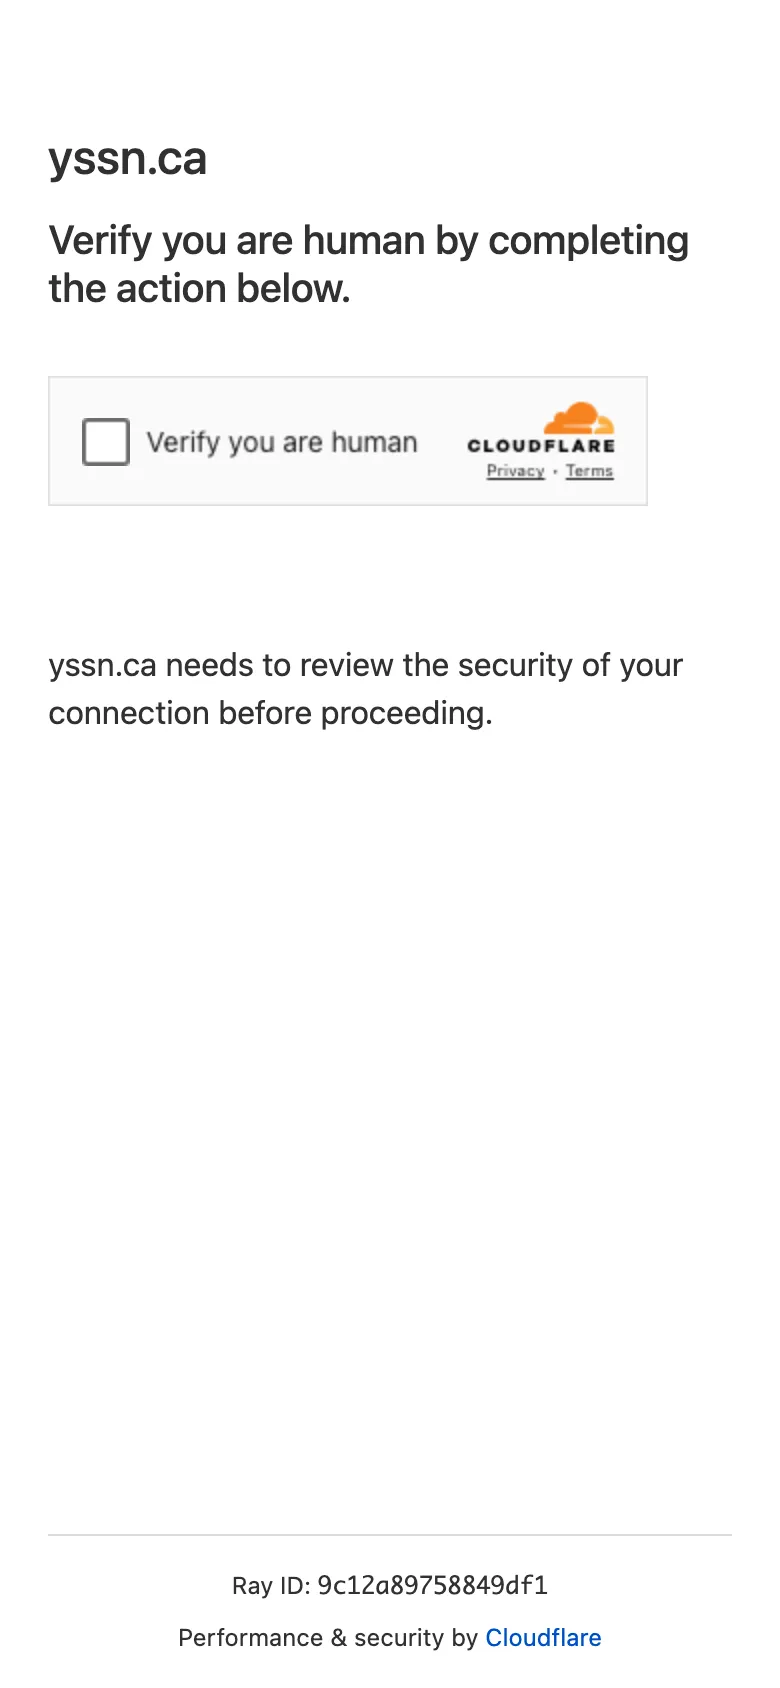Click the Verify you are human label text
Image resolution: width=780 pixels, height=1688 pixels.
coord(282,441)
